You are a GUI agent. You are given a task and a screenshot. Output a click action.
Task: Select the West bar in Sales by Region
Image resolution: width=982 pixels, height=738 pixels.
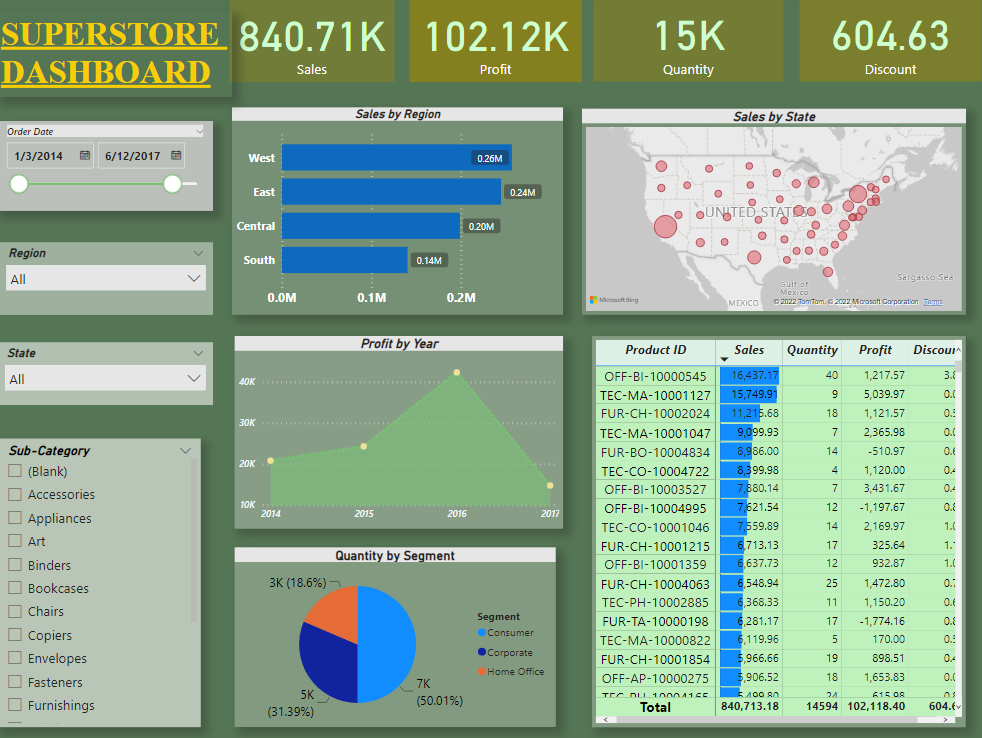pos(396,158)
